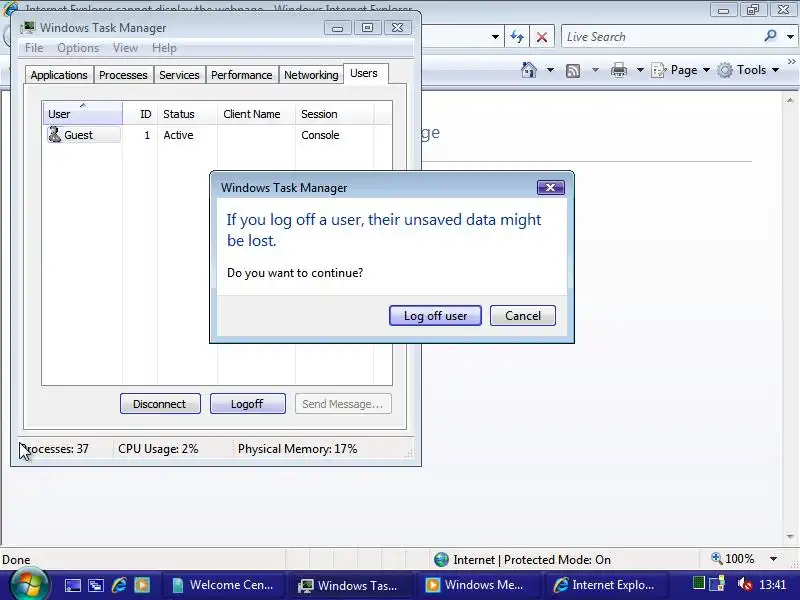
Task: Click the Send Message button
Action: (343, 404)
